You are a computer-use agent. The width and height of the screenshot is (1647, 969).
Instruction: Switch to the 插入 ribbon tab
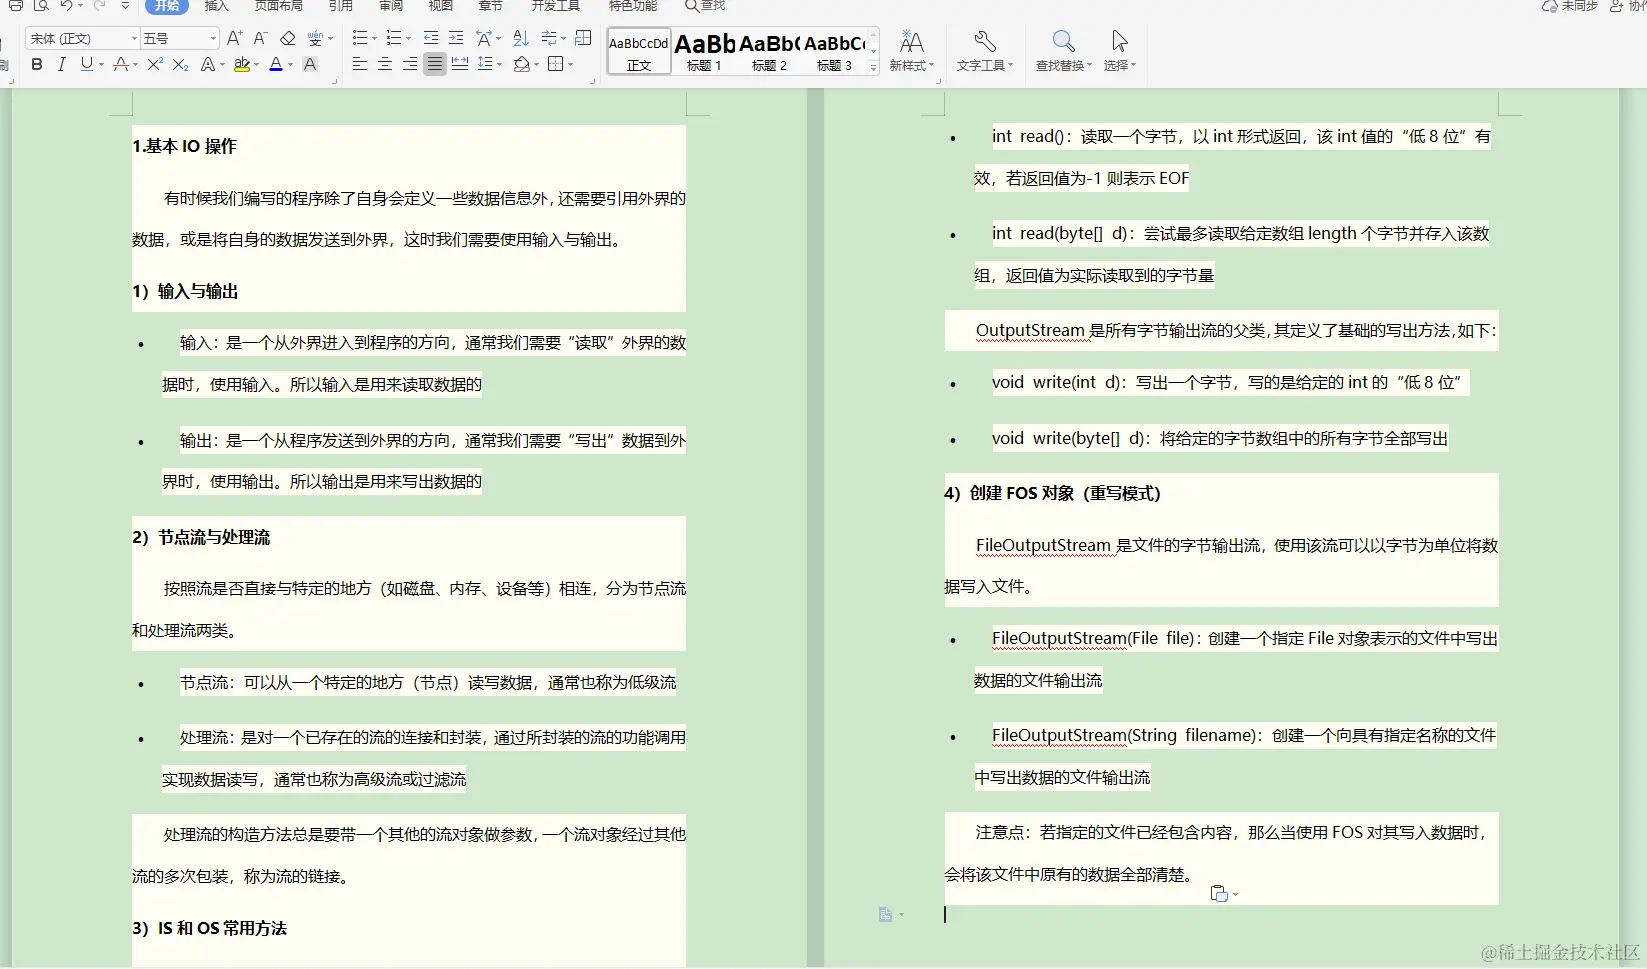pyautogui.click(x=216, y=7)
